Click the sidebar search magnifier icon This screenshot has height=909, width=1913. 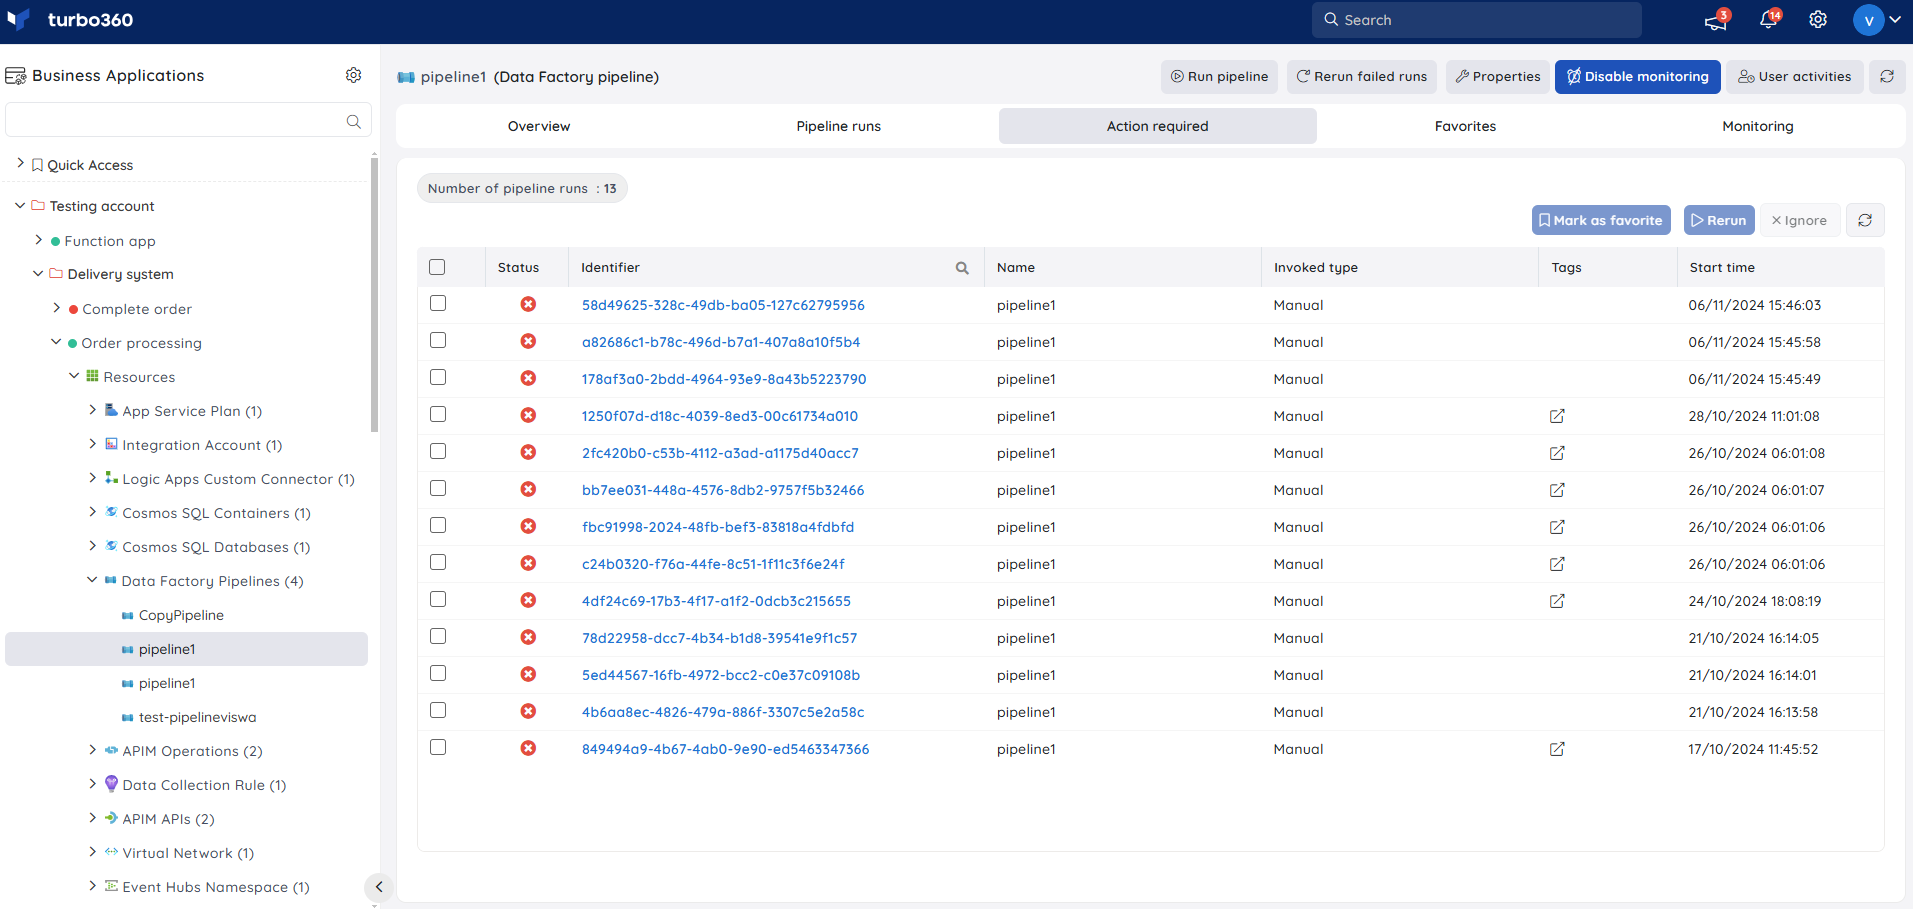(x=353, y=121)
